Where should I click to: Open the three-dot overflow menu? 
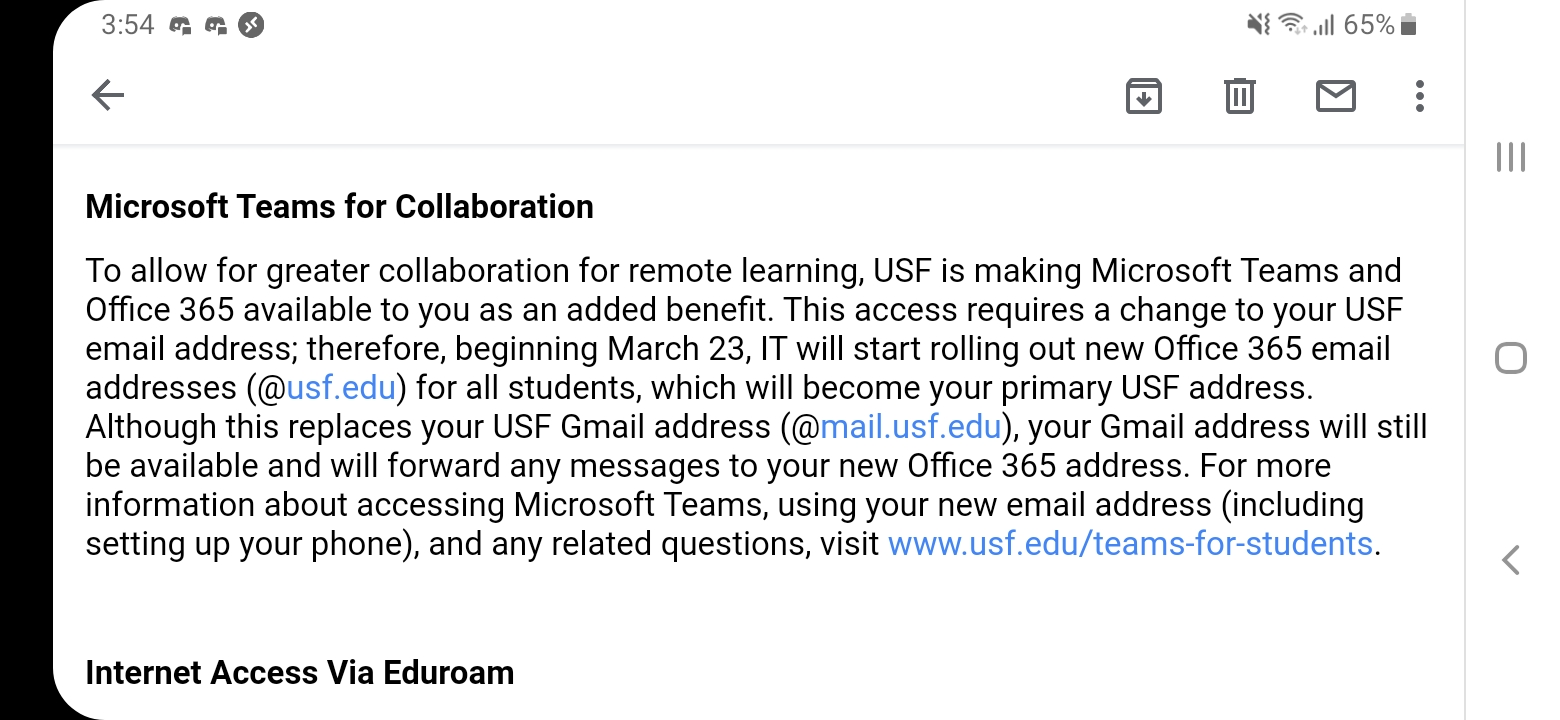pos(1418,95)
